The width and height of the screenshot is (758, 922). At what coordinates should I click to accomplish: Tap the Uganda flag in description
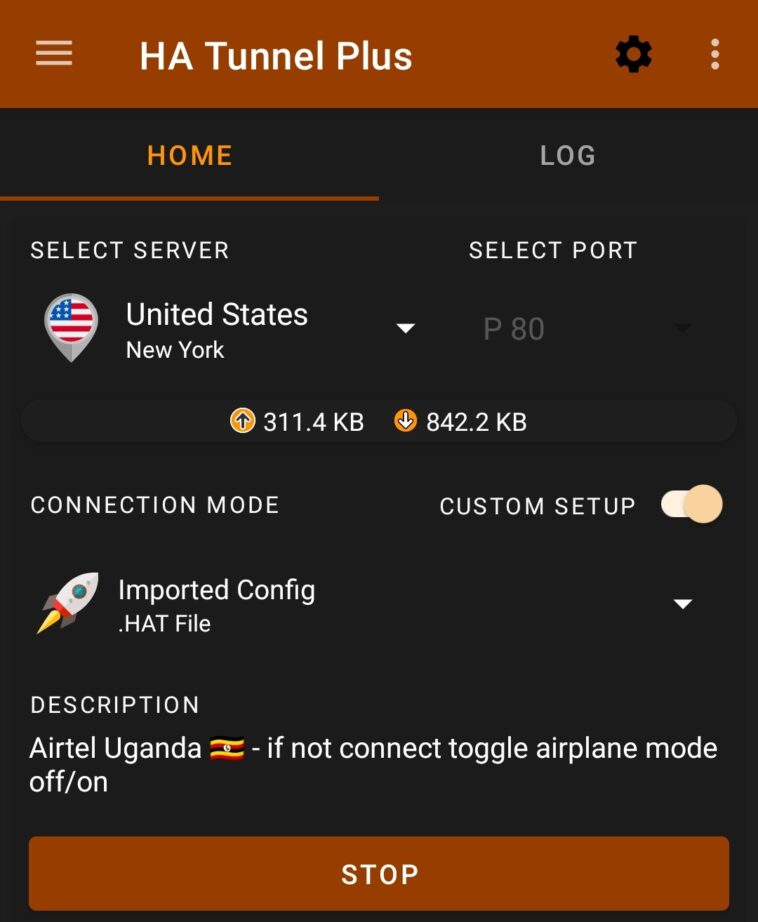coord(227,749)
